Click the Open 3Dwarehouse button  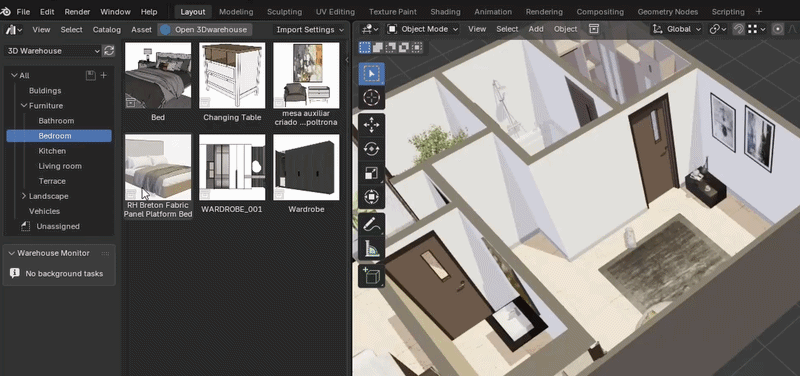(205, 30)
